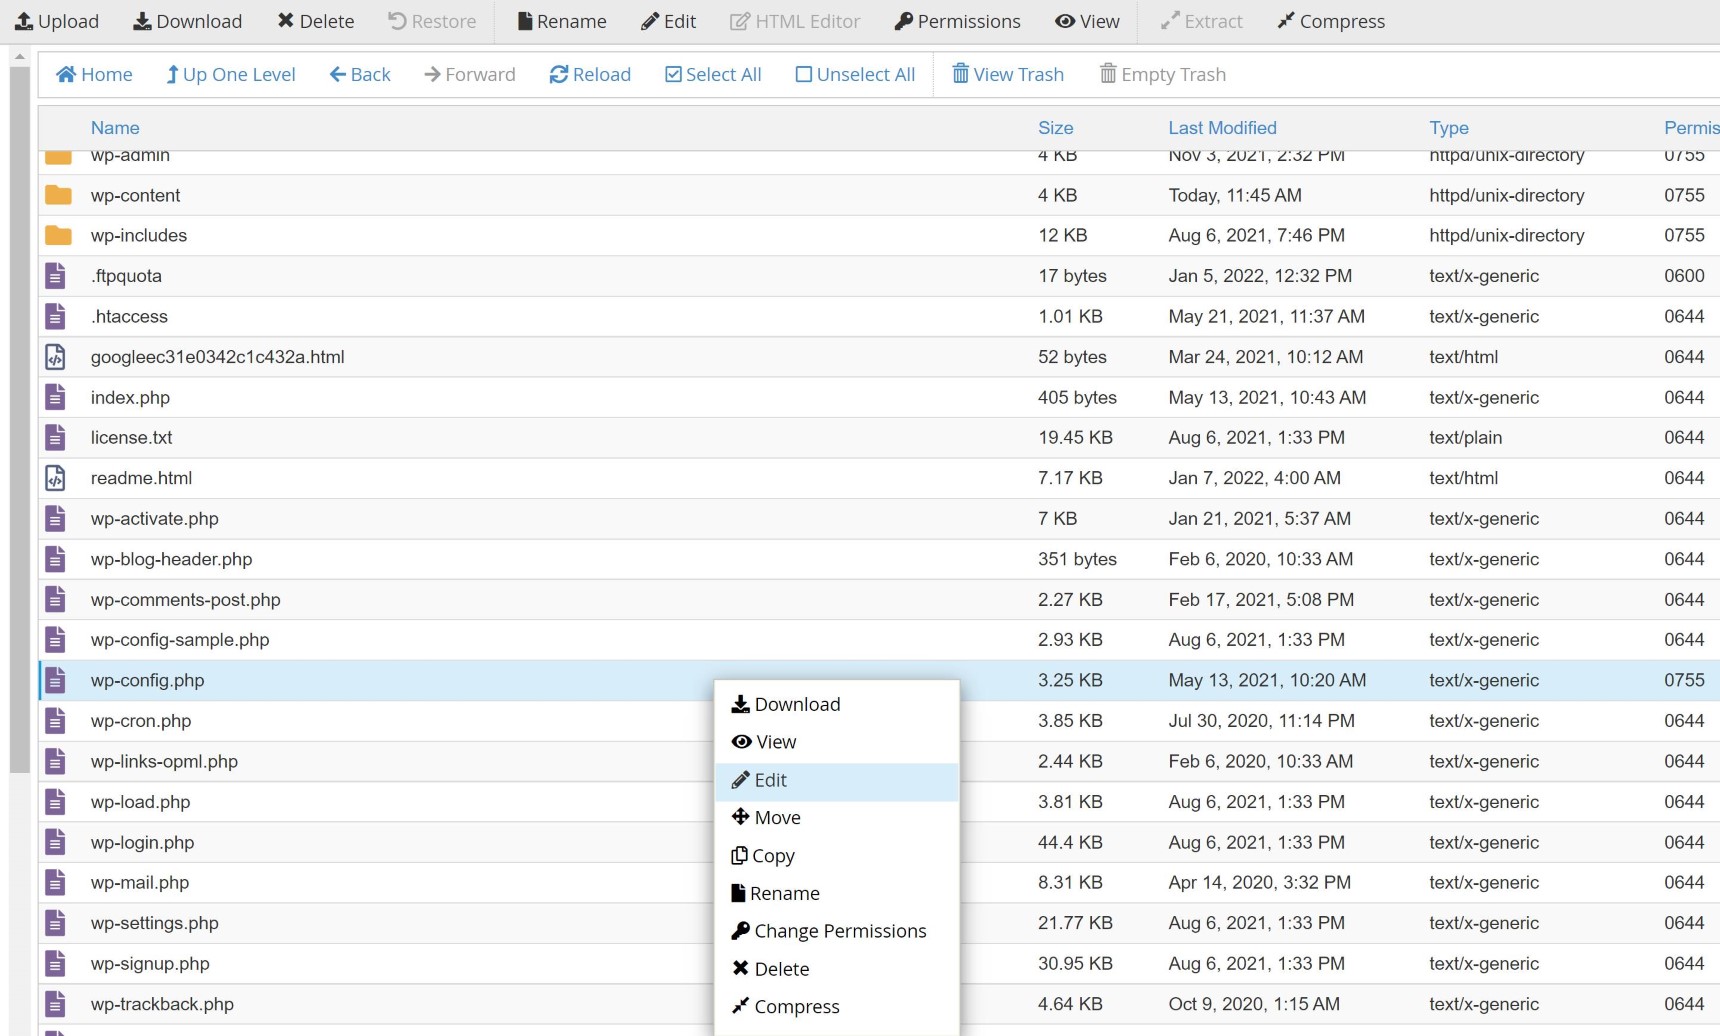Click the wp-login.php file icon
Screen dimensions: 1720x1036
55,843
